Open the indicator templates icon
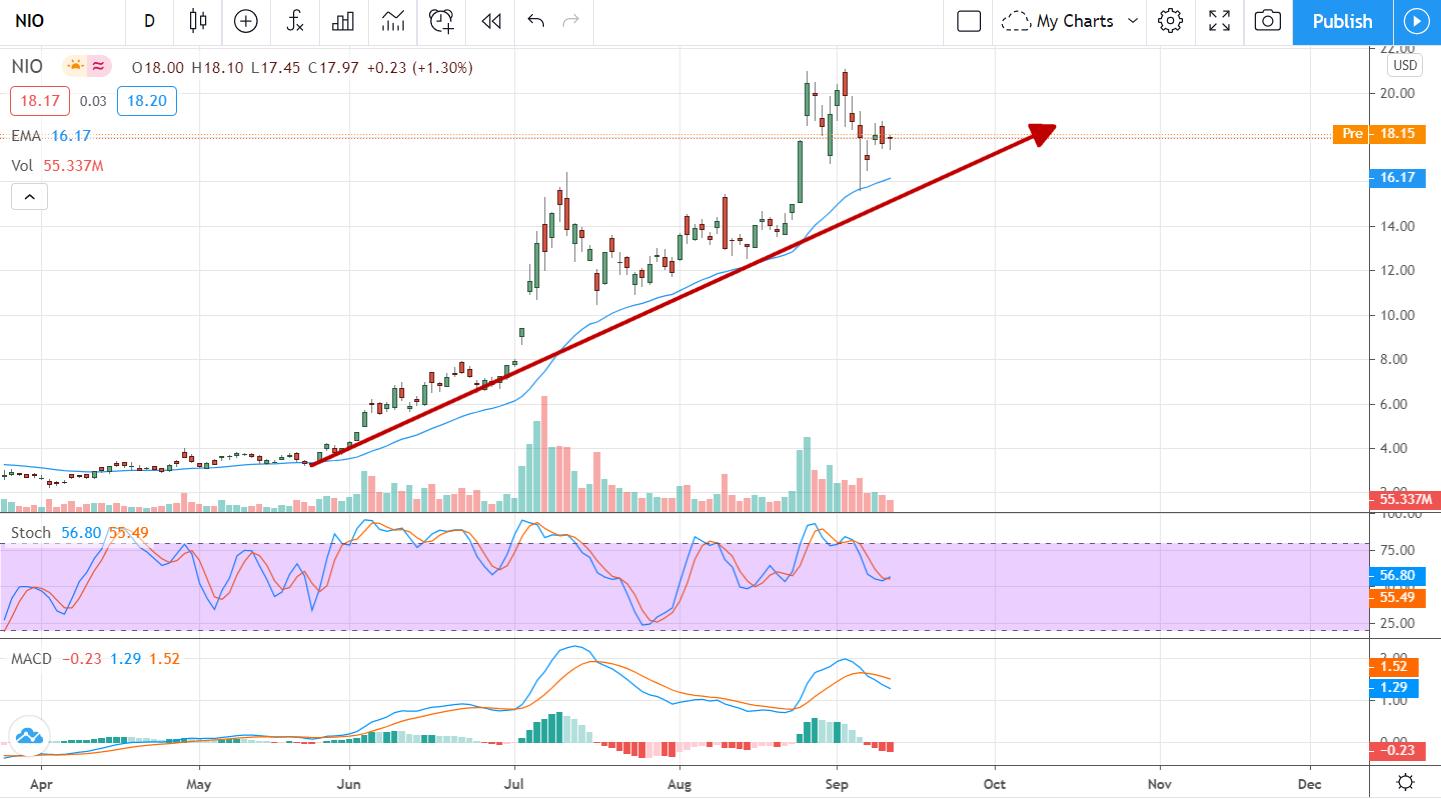The image size is (1441, 799). [393, 21]
